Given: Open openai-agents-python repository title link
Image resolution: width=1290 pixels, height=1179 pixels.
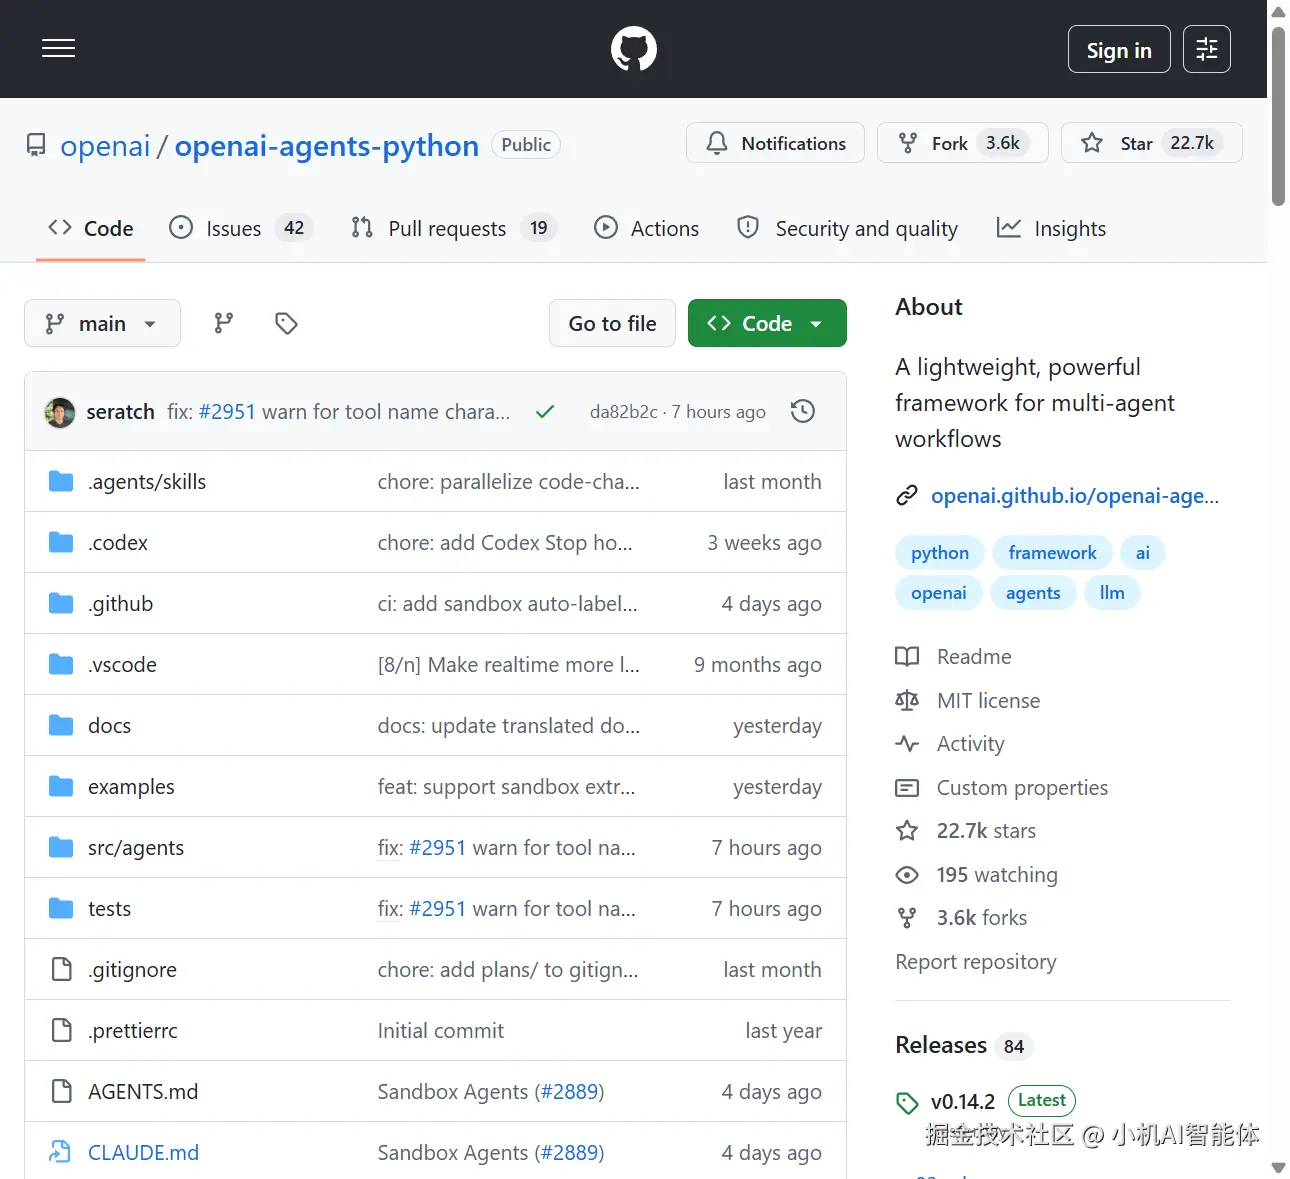Looking at the screenshot, I should click(x=327, y=146).
